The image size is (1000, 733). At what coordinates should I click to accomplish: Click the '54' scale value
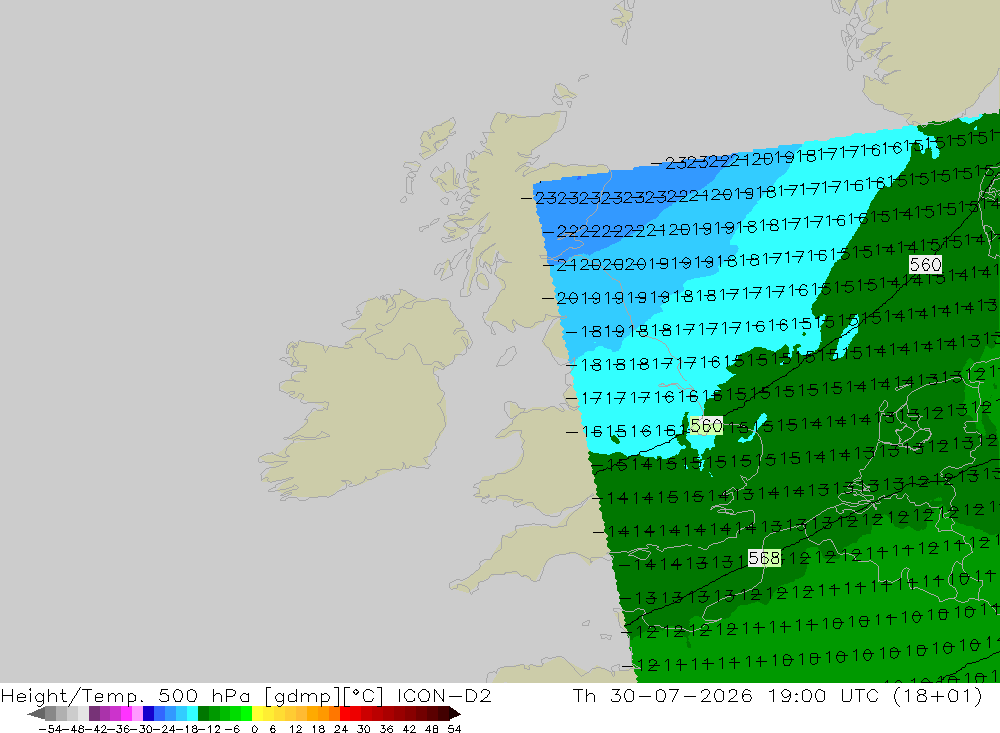[454, 729]
